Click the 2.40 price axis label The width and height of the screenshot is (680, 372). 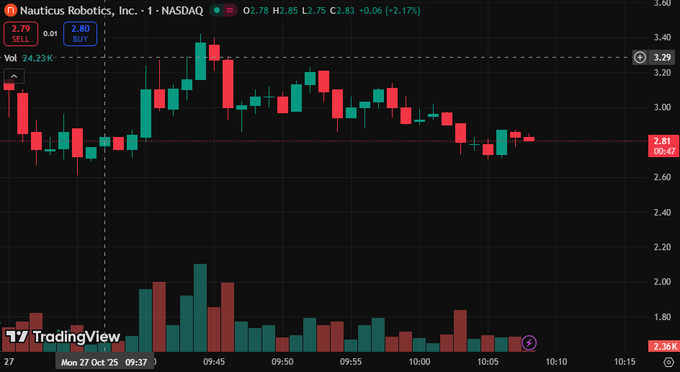[x=662, y=212]
